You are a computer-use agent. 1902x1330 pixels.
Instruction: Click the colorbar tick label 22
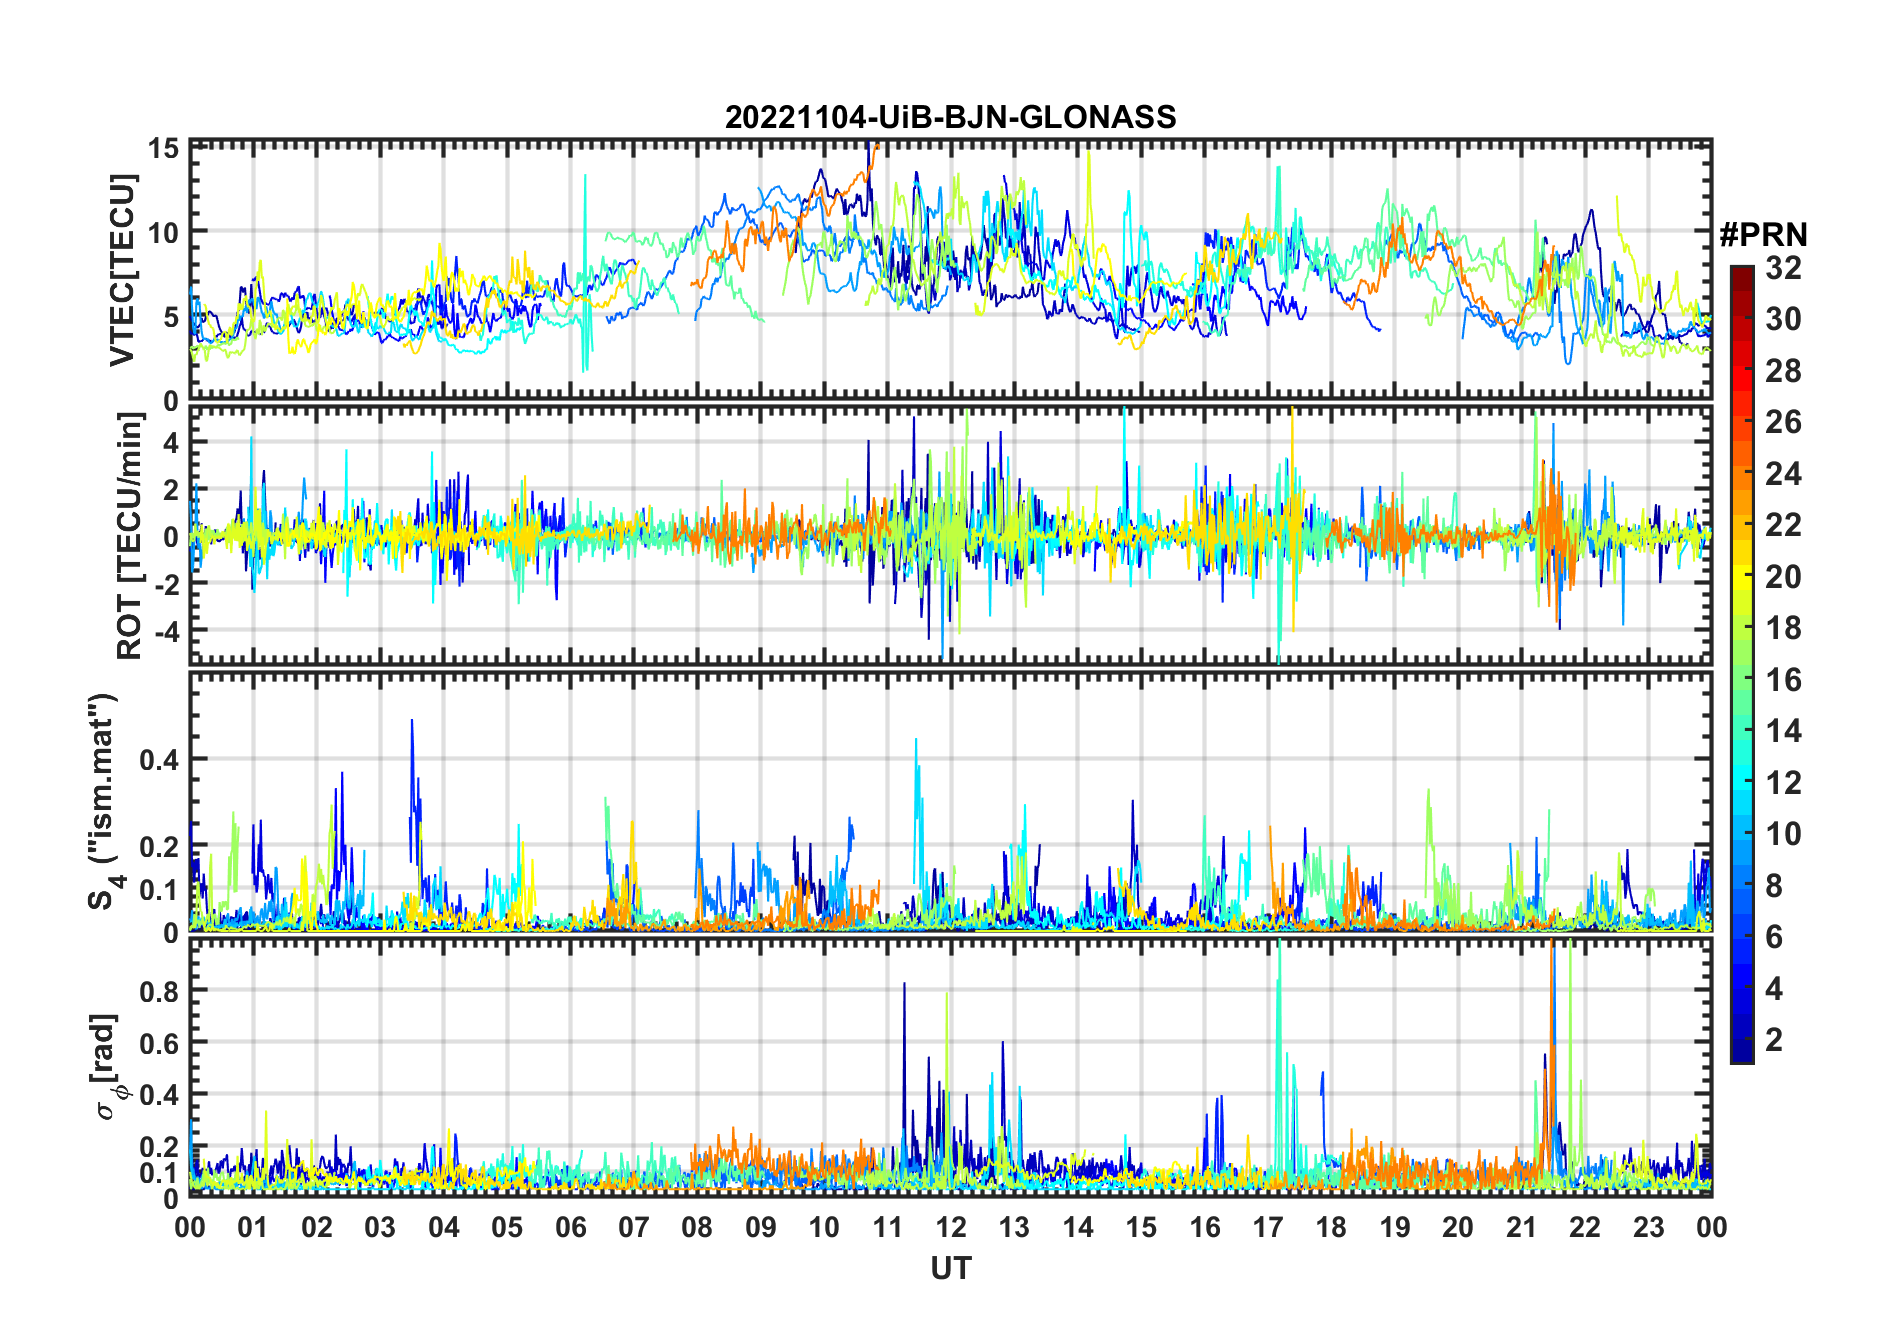[x=1782, y=524]
